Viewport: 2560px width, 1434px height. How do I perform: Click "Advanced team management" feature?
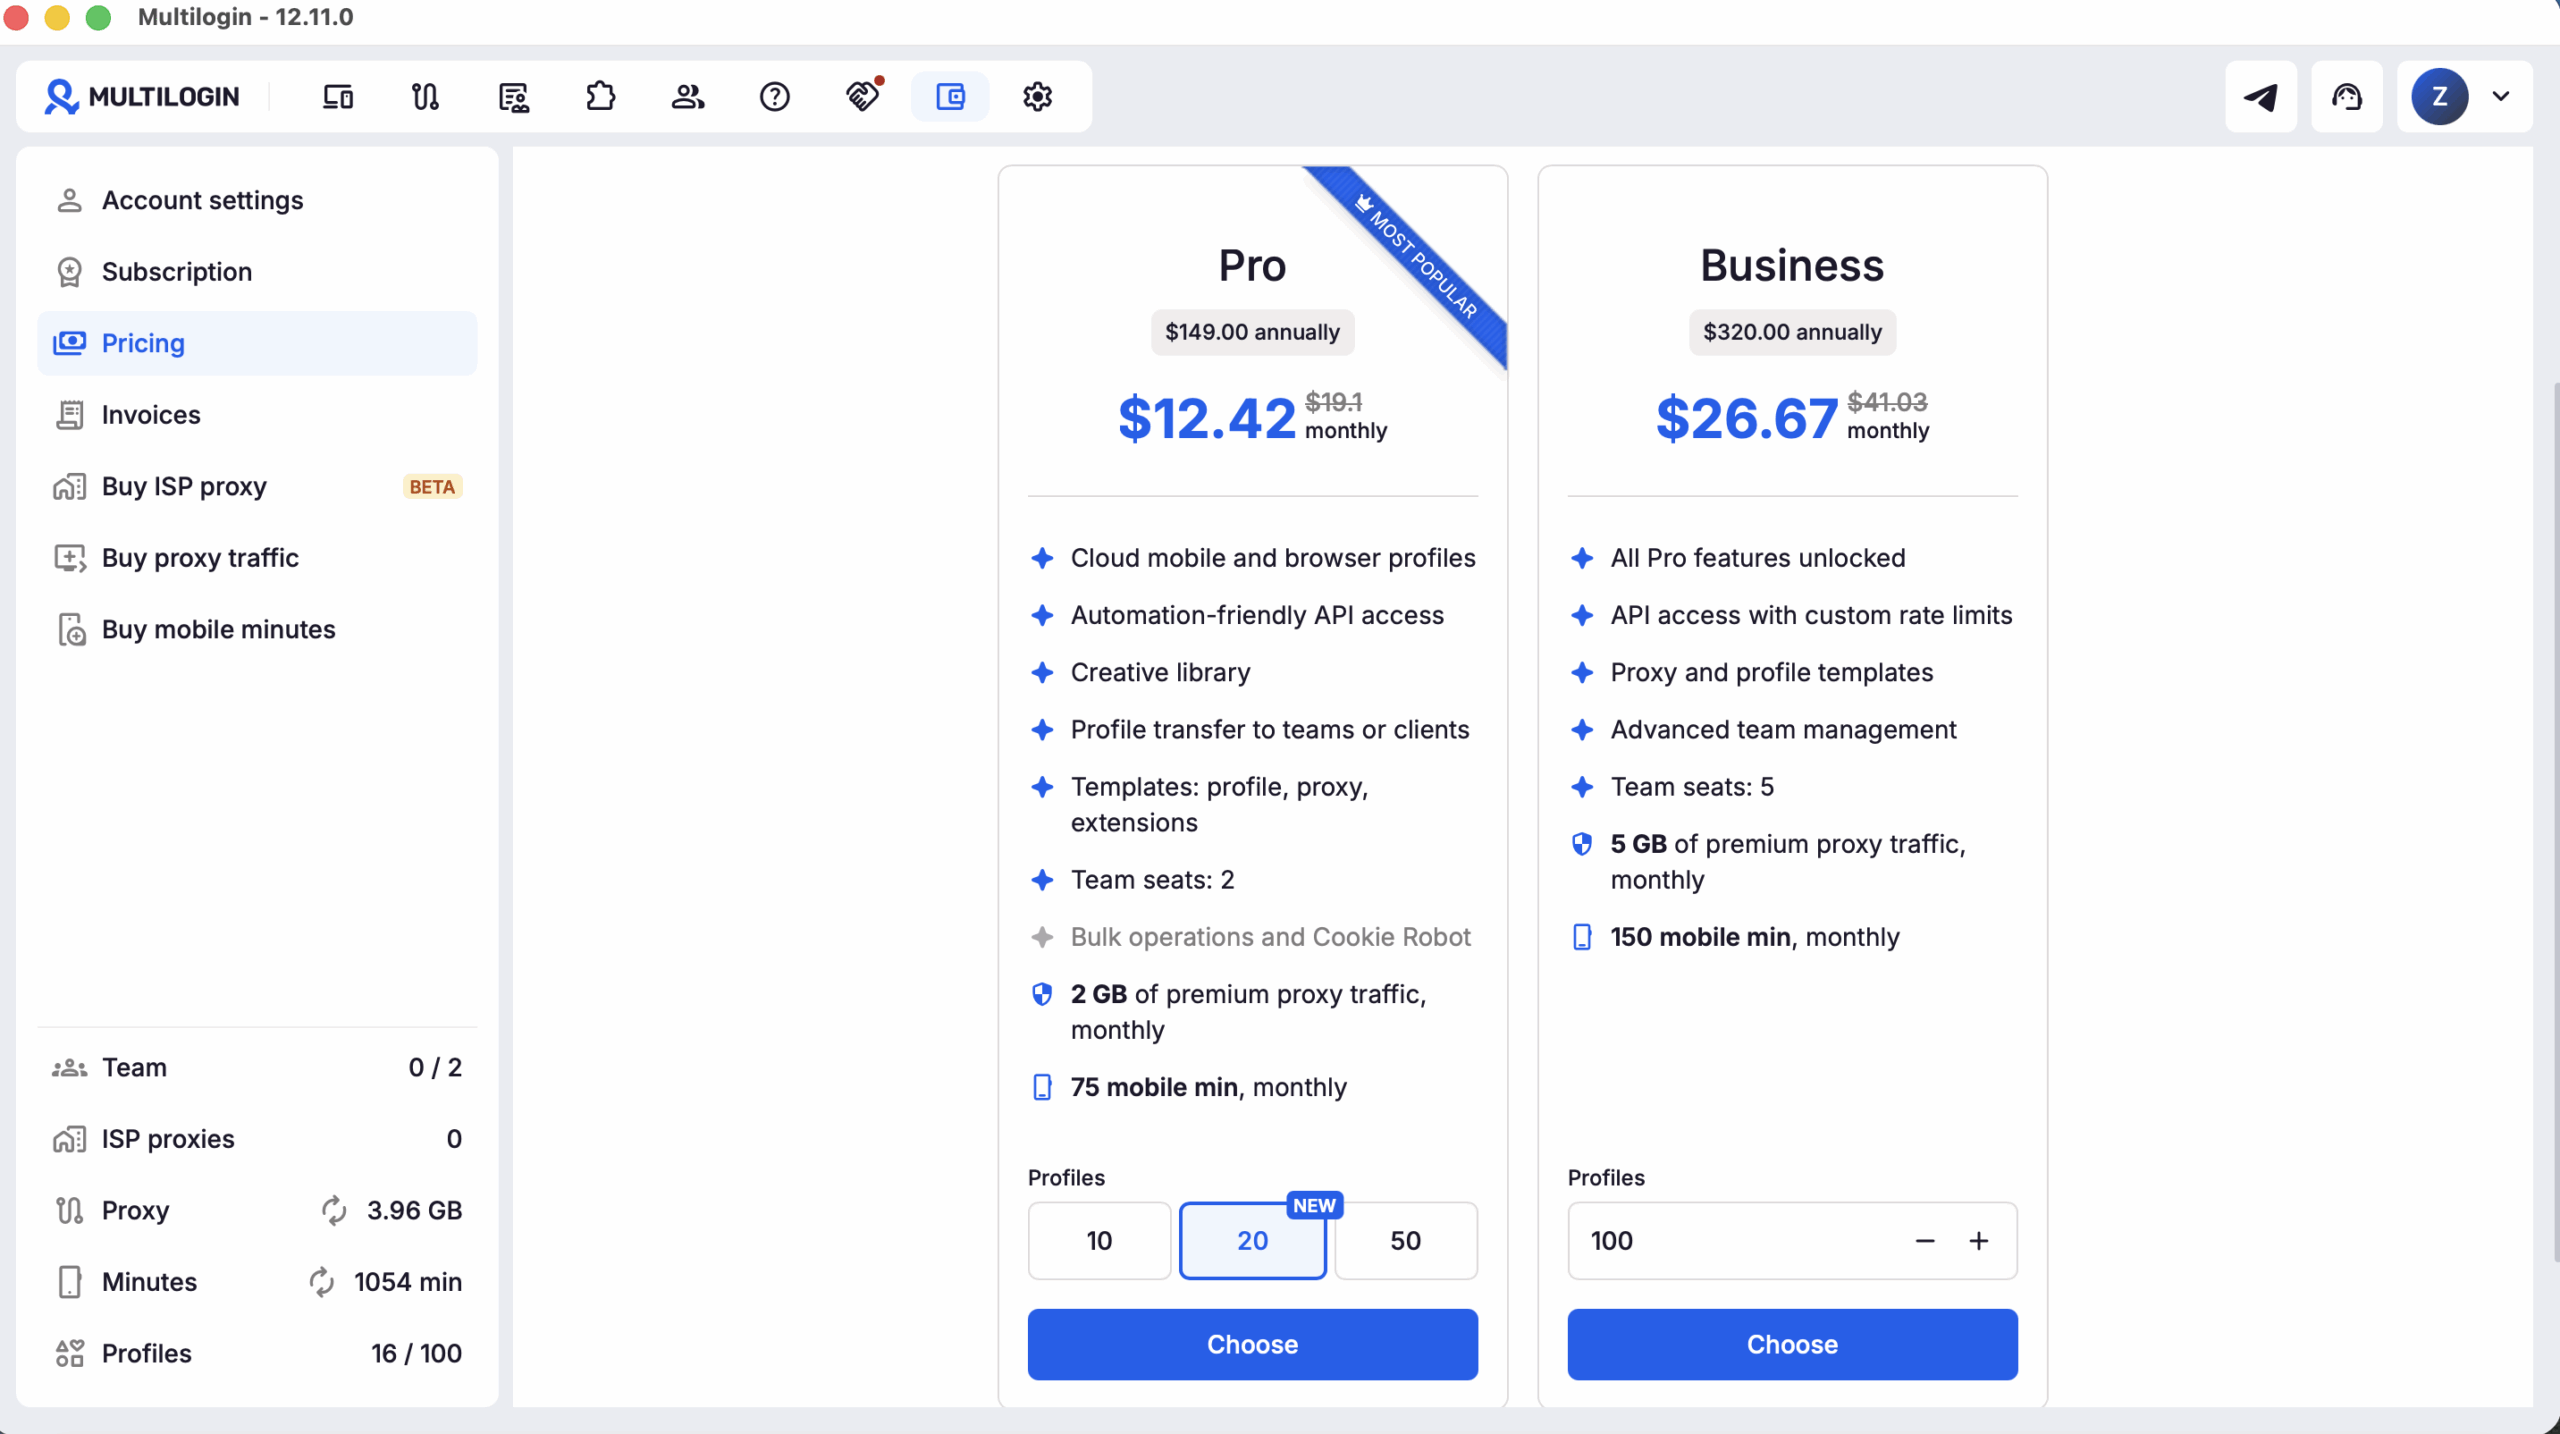click(x=1784, y=730)
